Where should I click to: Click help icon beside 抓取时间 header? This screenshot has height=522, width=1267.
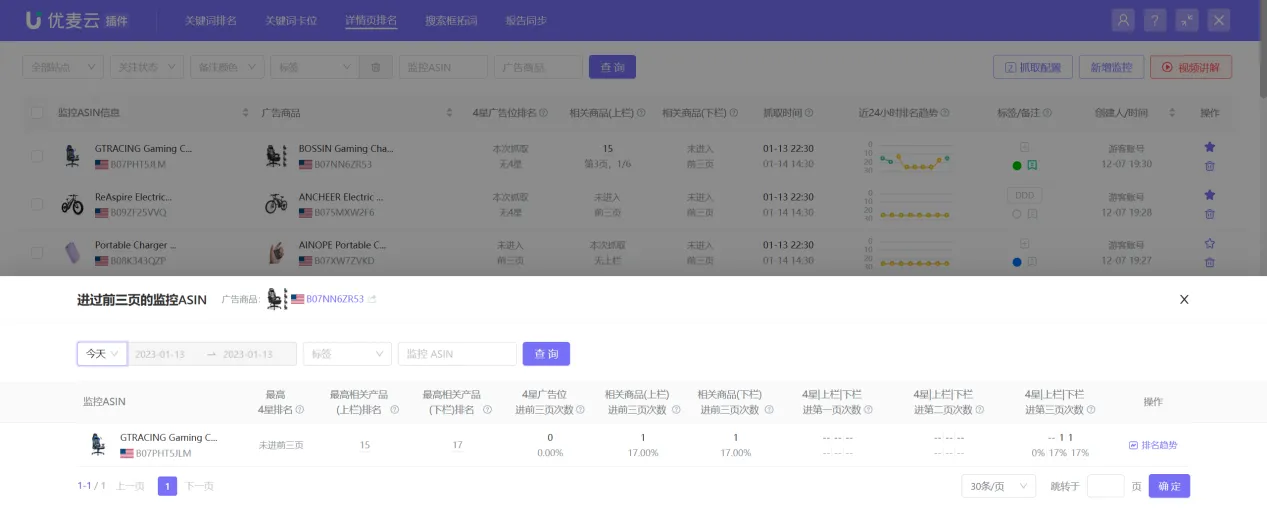tap(809, 113)
